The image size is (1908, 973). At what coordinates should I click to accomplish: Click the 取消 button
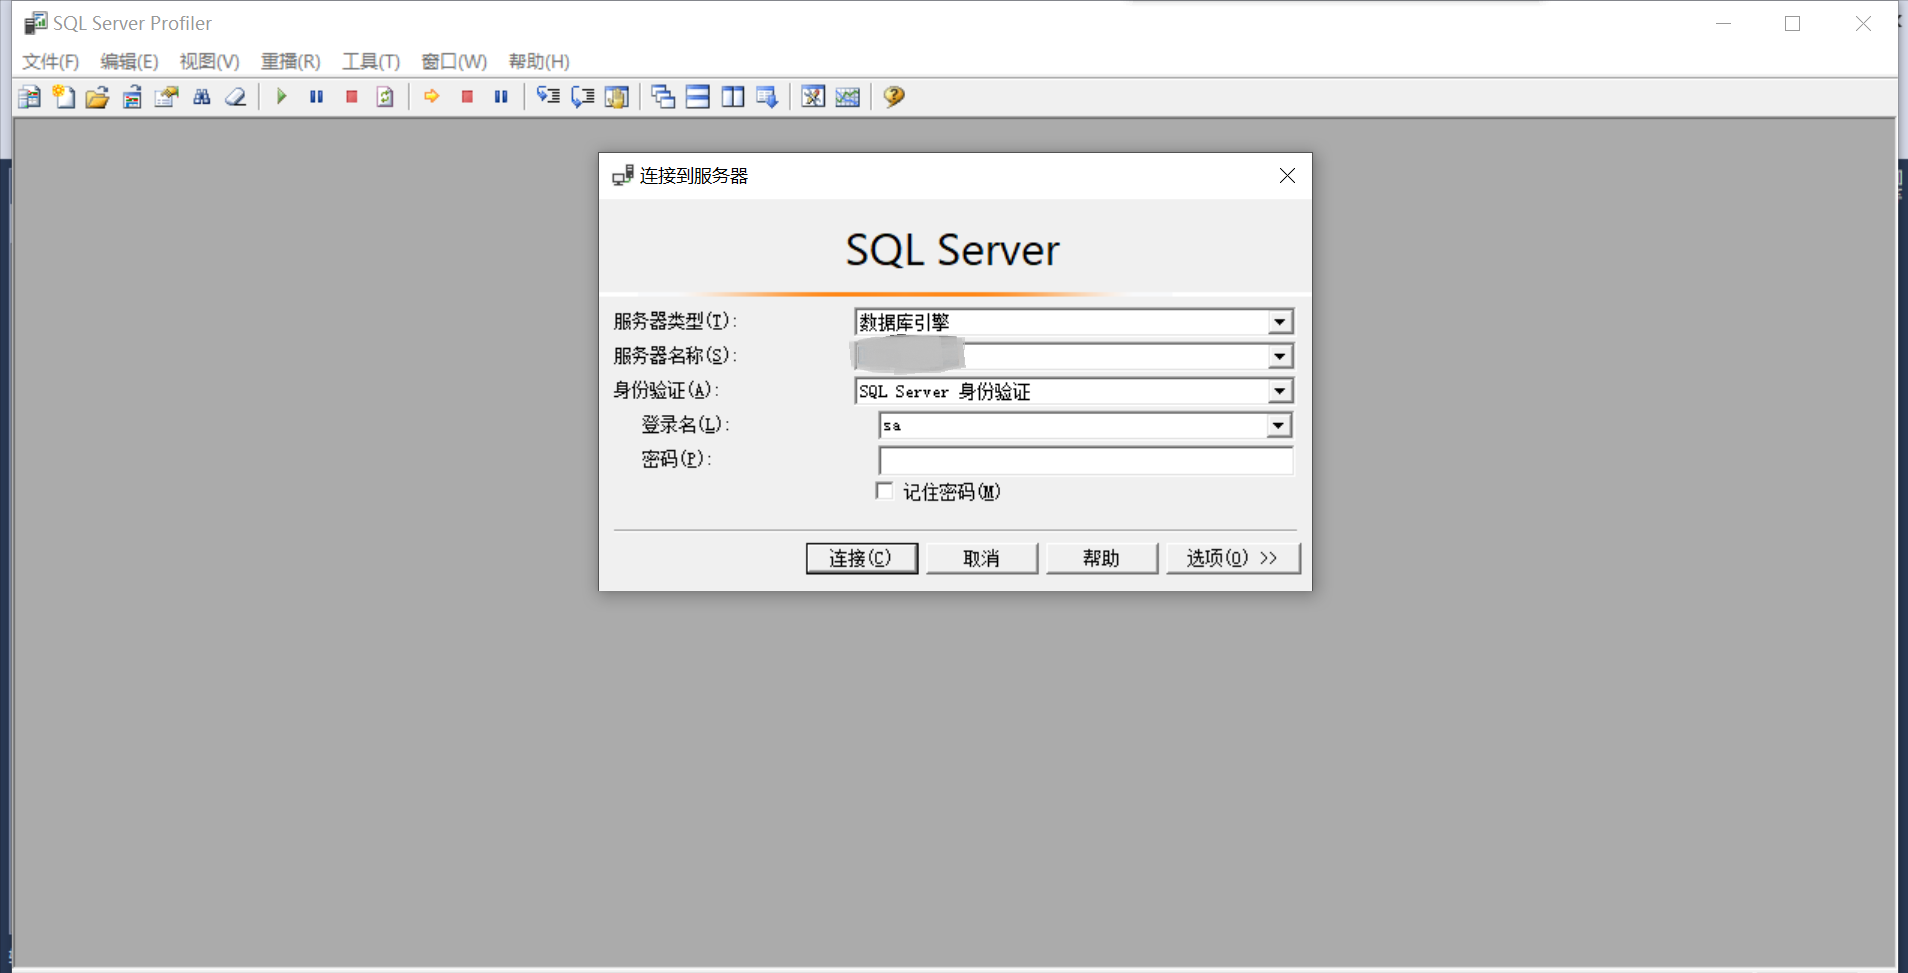pos(981,558)
